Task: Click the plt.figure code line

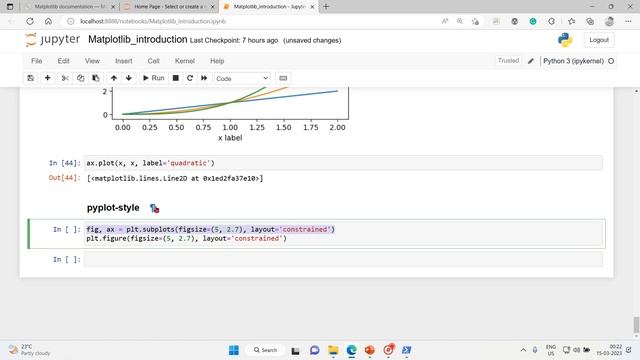Action: tap(186, 238)
